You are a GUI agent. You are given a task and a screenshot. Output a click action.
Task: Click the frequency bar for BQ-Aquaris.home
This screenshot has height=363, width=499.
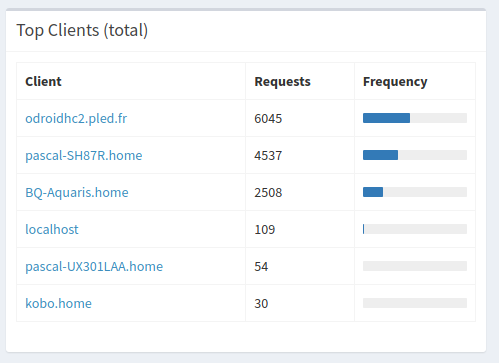pos(415,192)
